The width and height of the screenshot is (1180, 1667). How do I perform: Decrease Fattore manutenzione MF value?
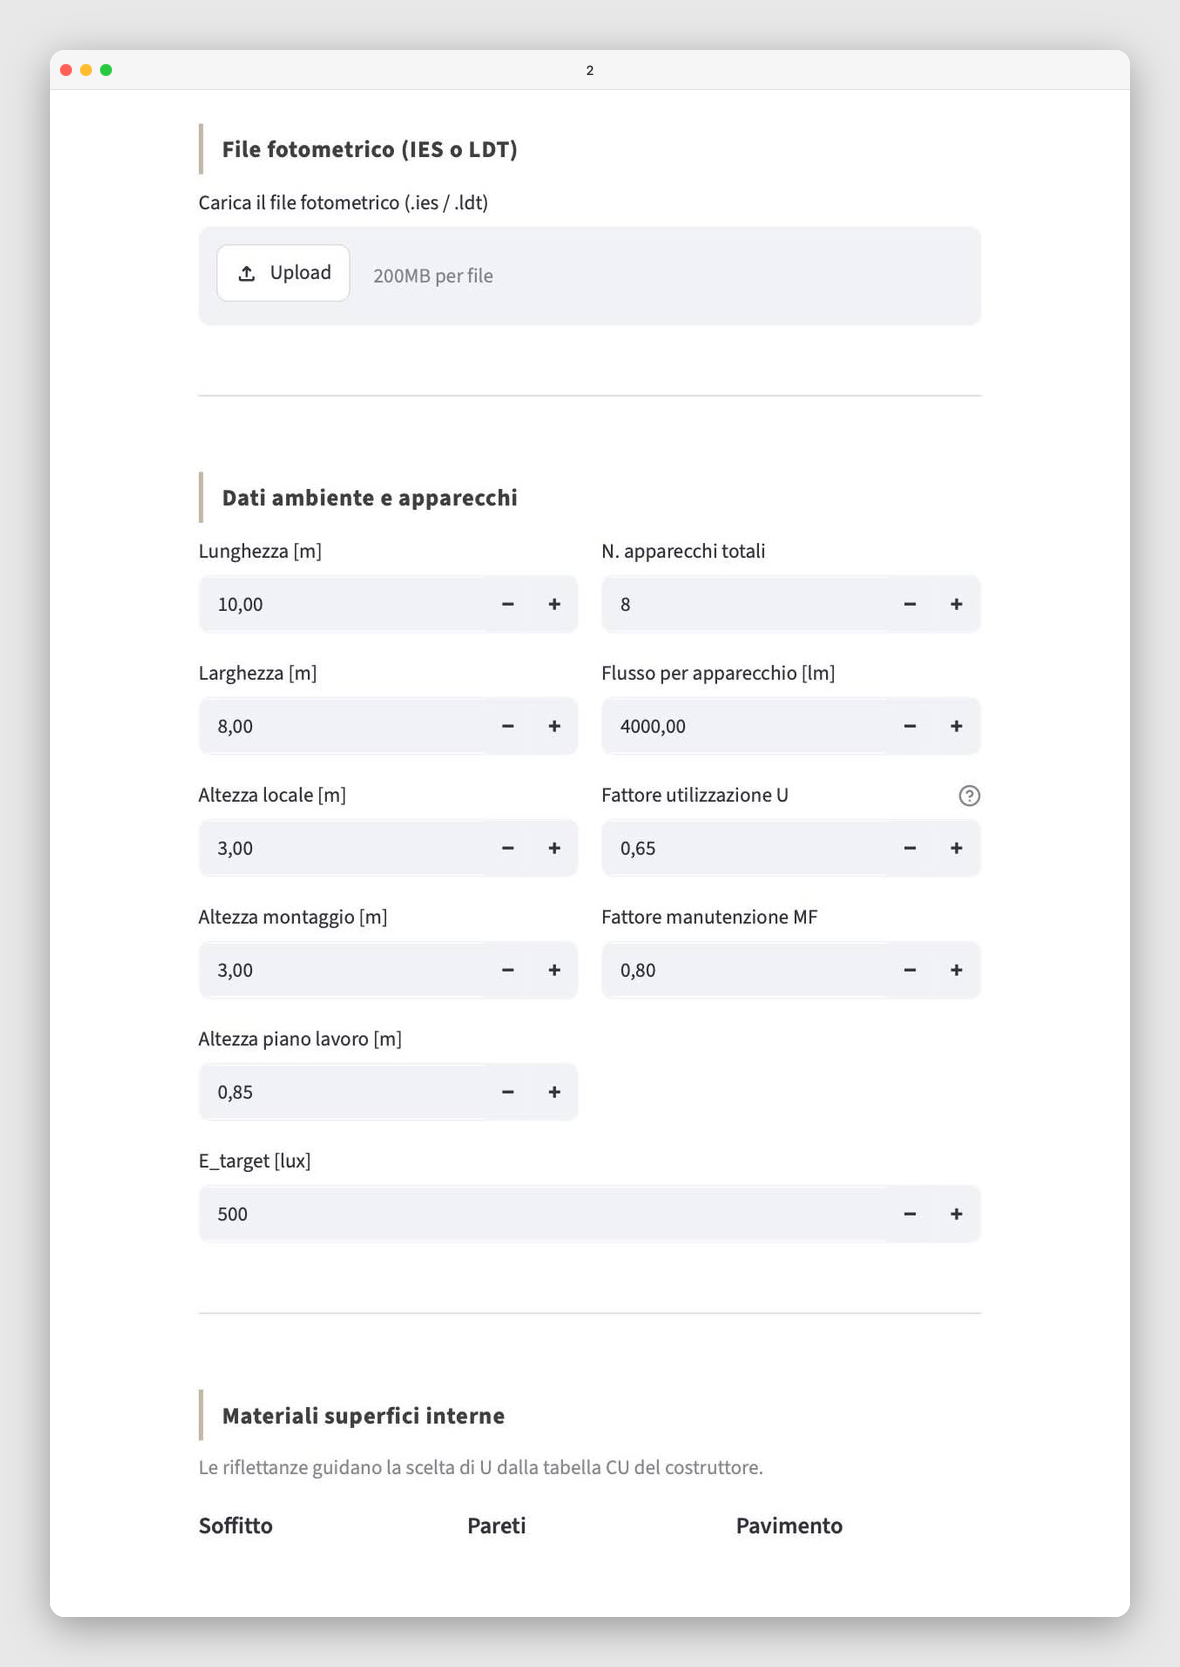pyautogui.click(x=910, y=970)
